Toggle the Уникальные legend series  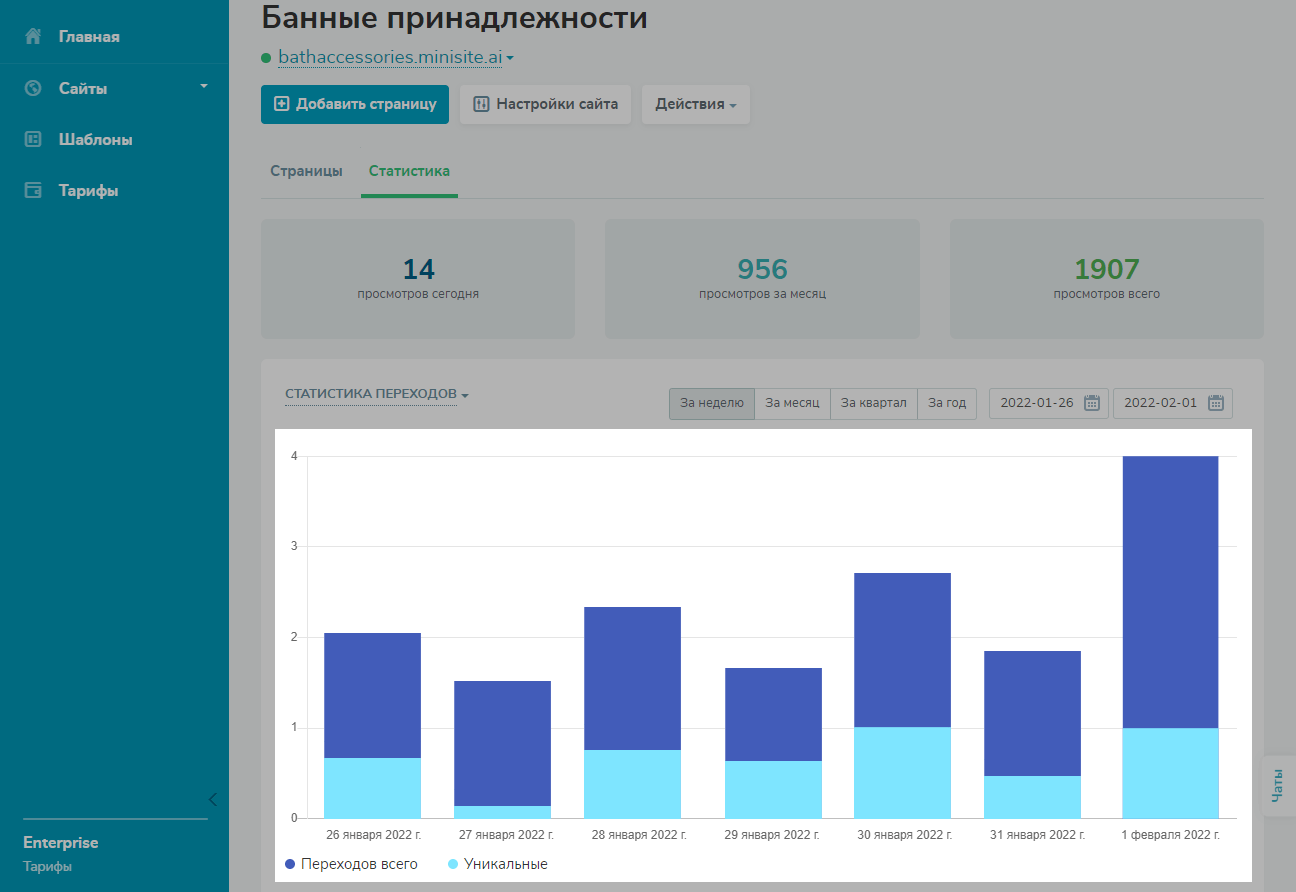(498, 864)
